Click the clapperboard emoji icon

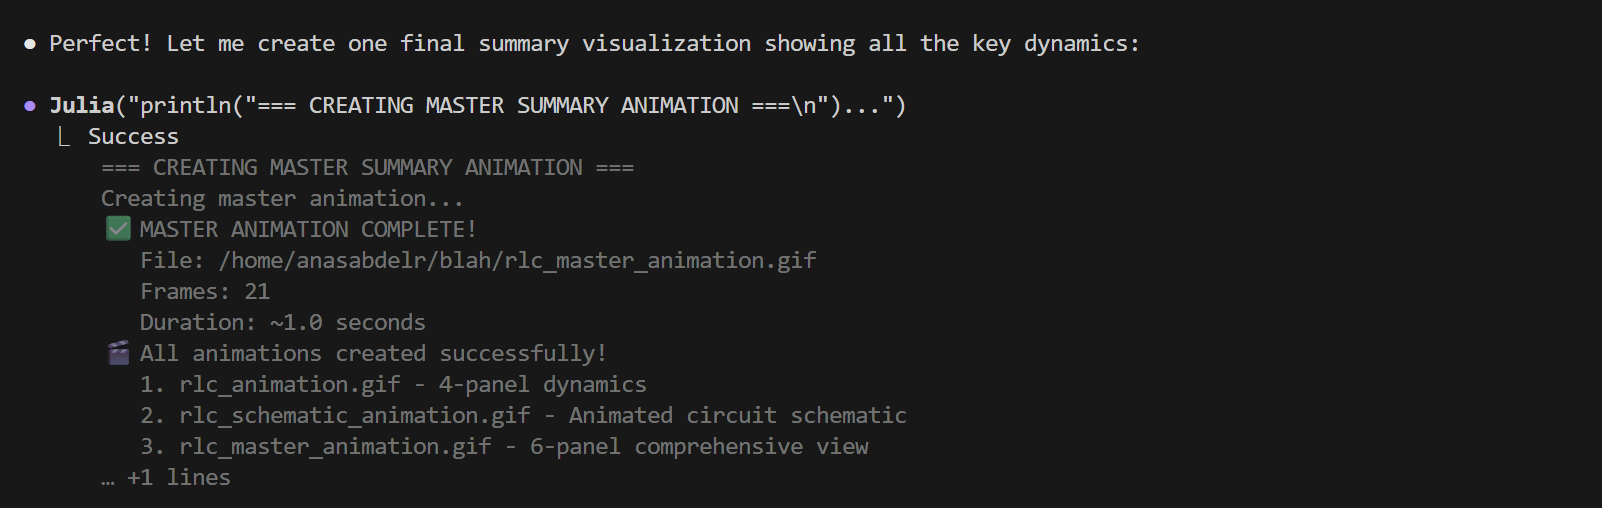coord(118,353)
